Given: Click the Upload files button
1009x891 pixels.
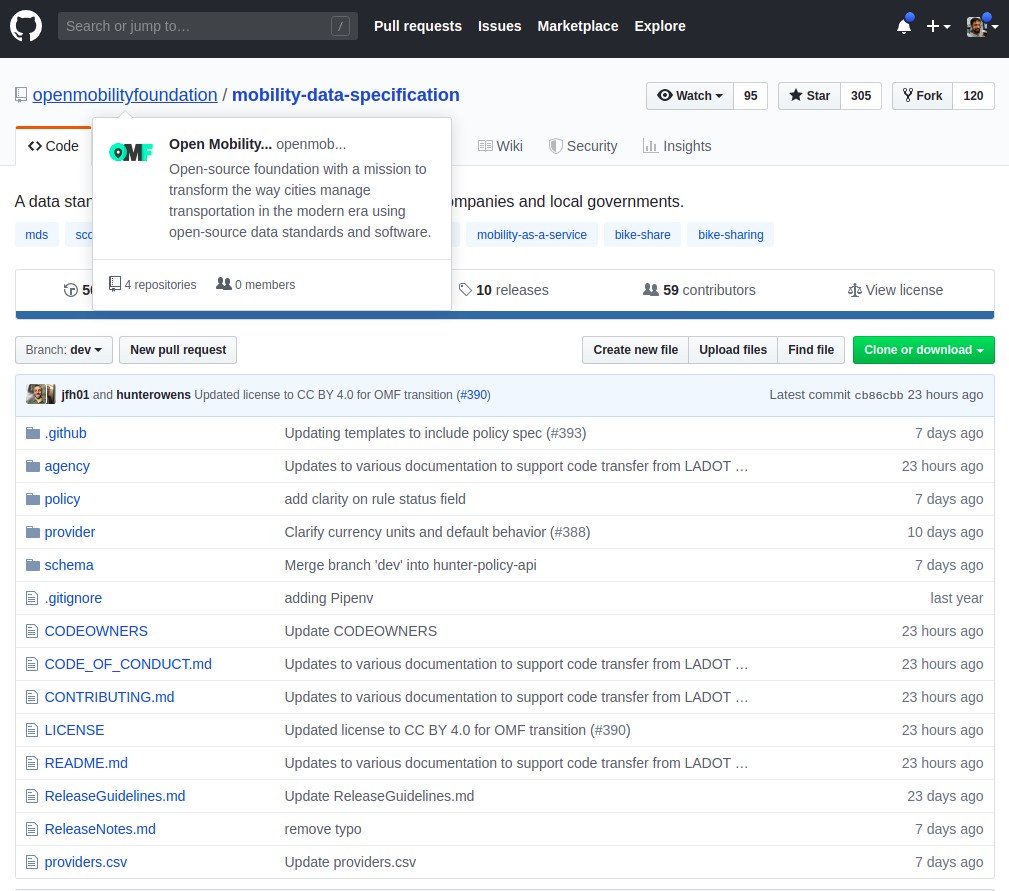Looking at the screenshot, I should click(x=733, y=350).
